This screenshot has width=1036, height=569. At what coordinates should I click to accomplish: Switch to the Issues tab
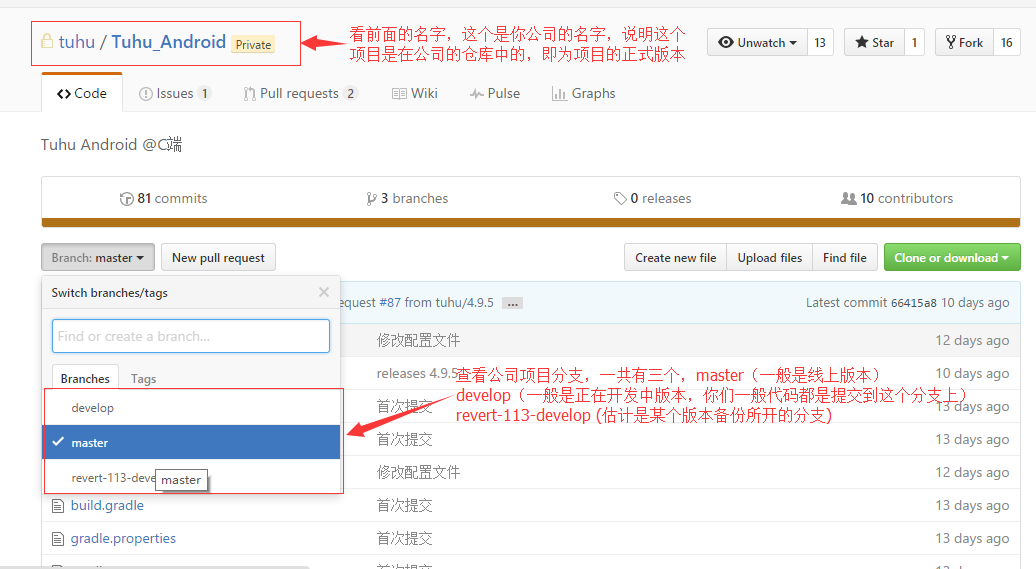coord(174,93)
